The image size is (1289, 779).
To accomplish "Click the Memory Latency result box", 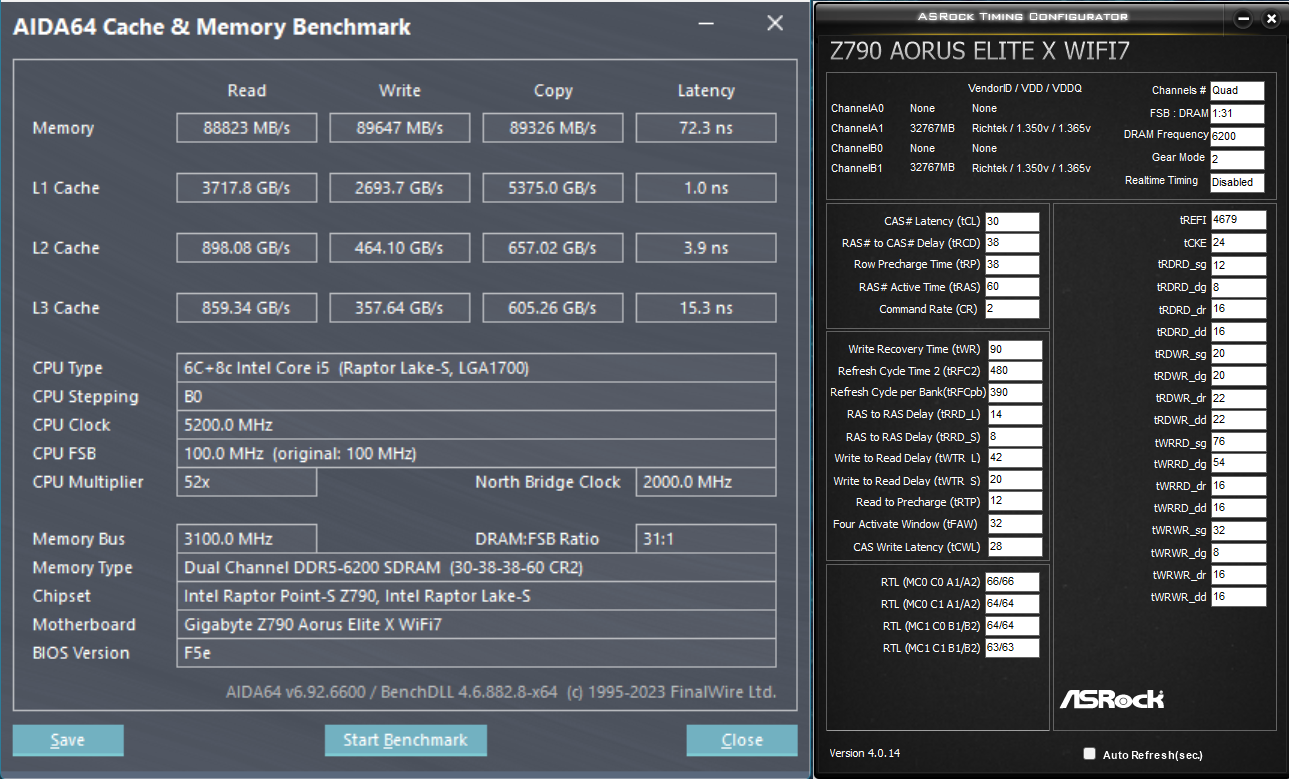I will click(705, 128).
